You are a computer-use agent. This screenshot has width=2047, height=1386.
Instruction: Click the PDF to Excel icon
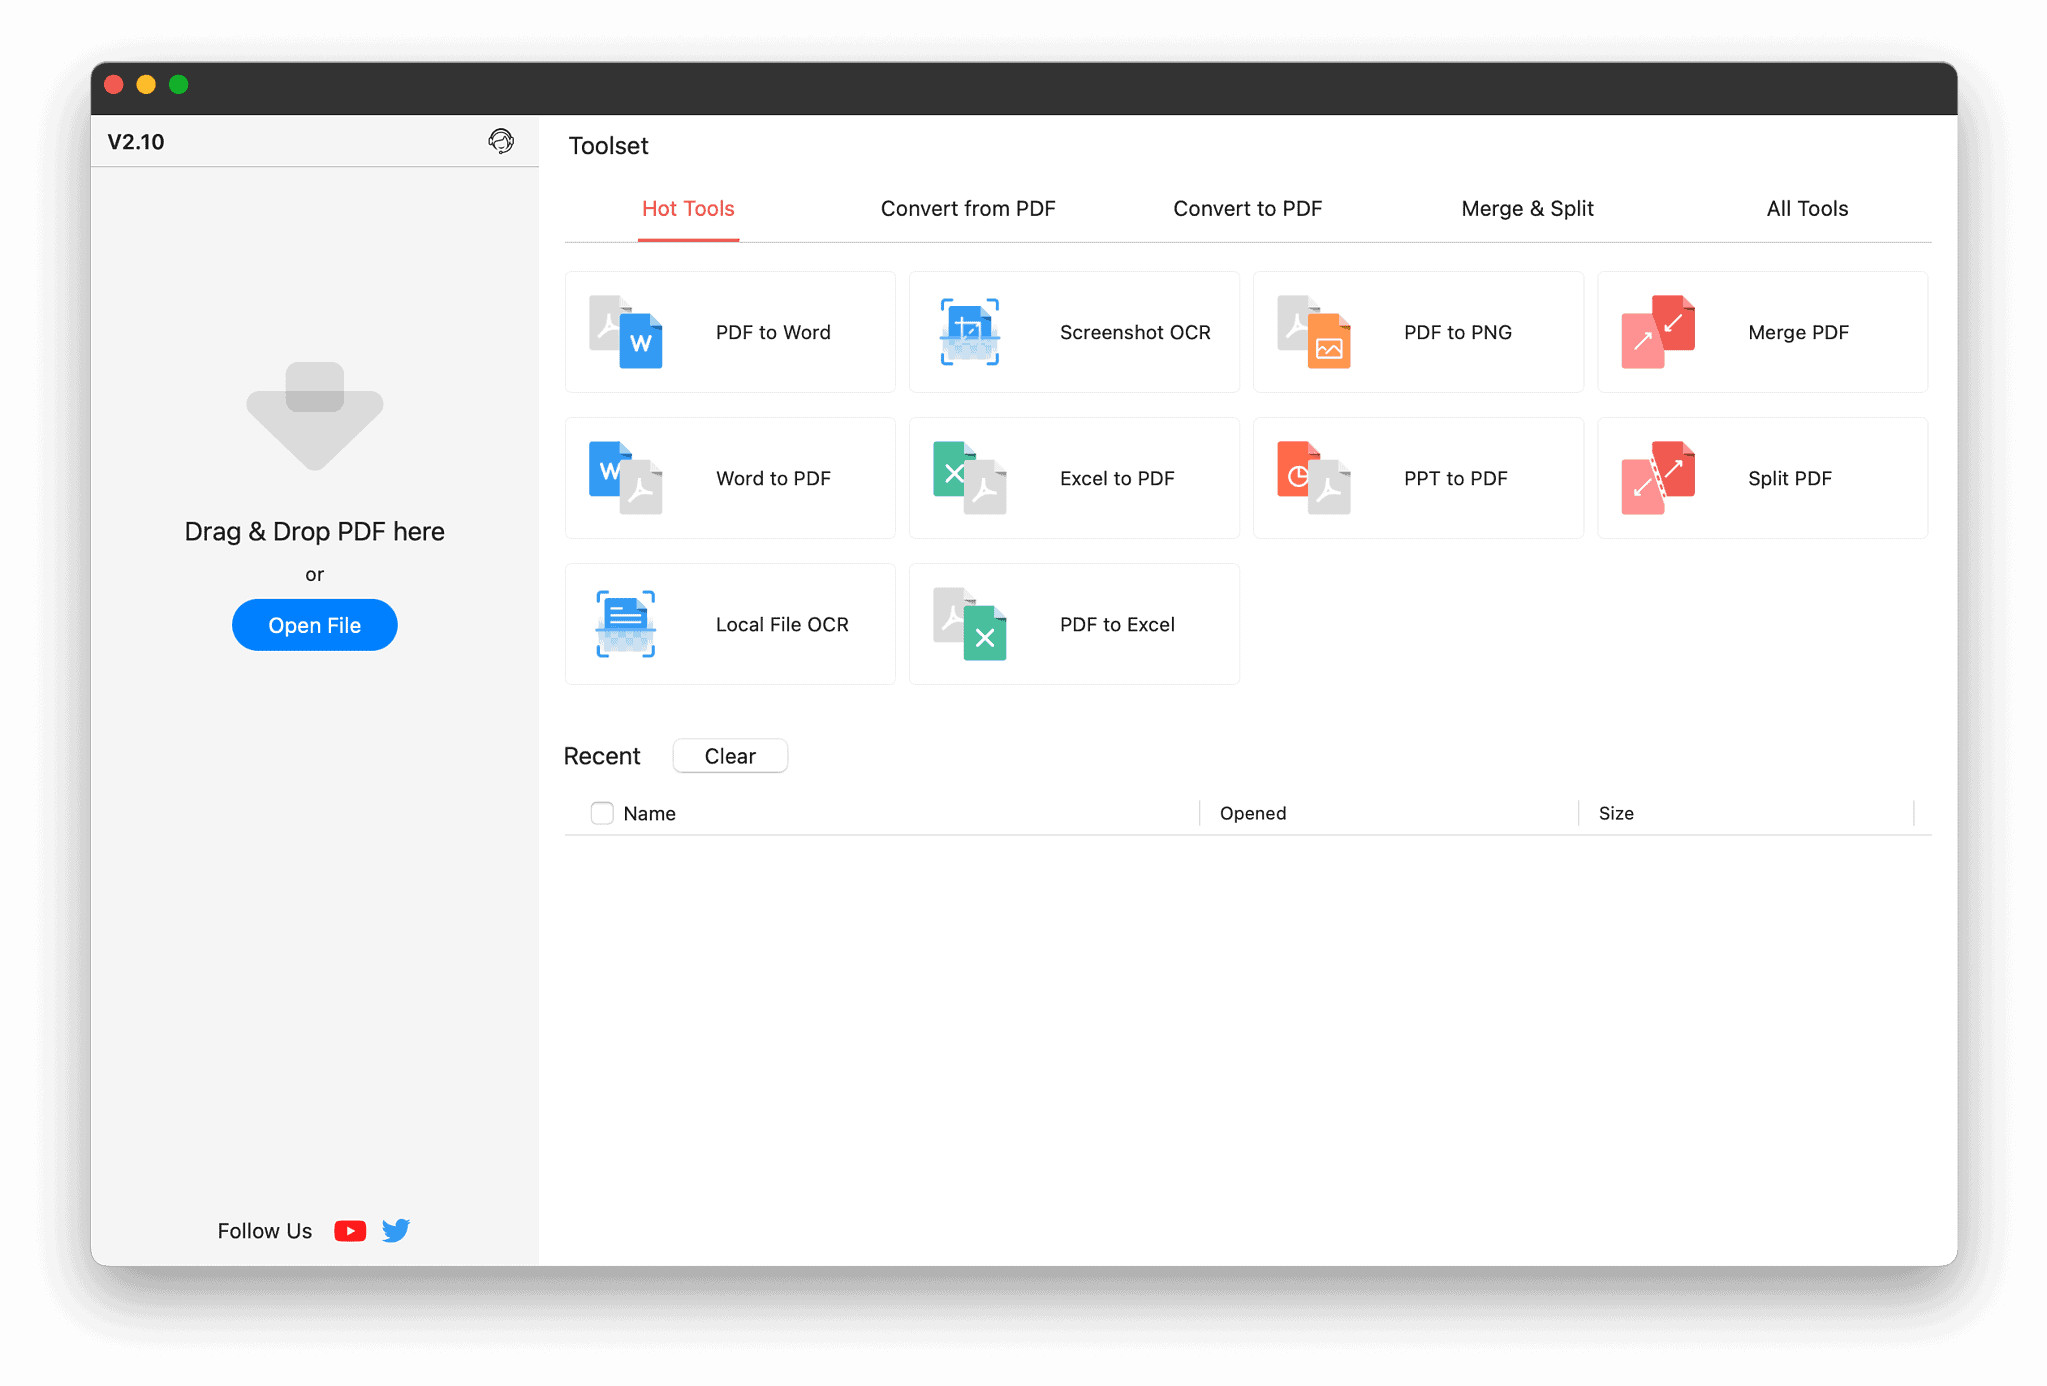coord(969,624)
